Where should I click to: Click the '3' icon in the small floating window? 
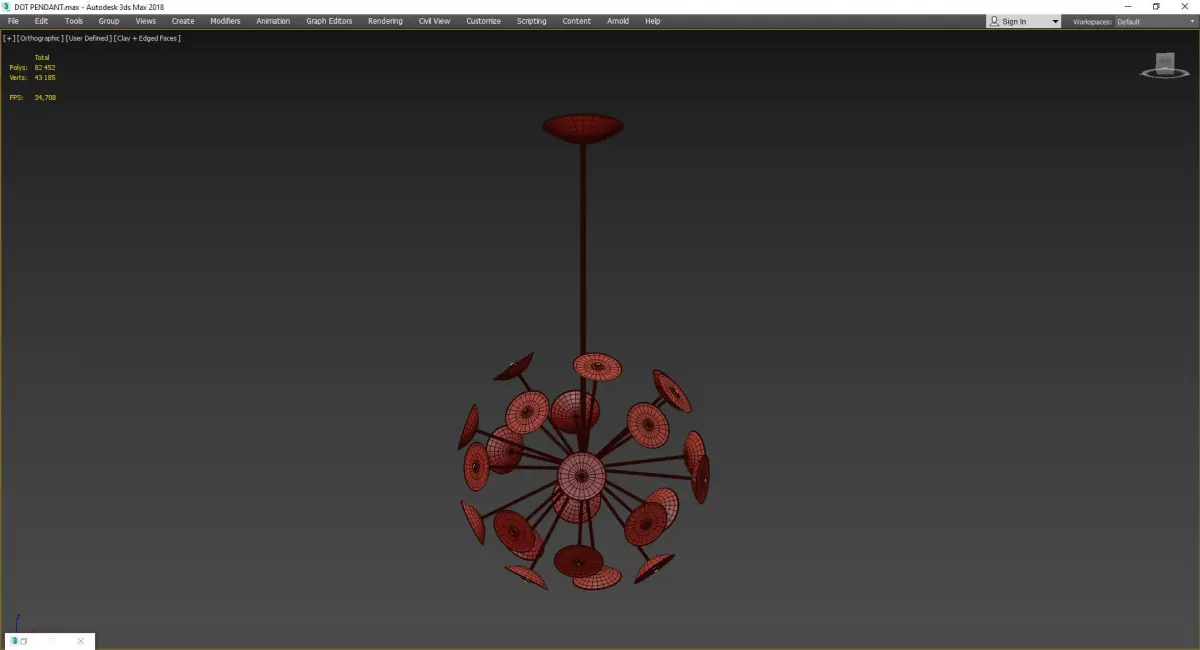tap(14, 641)
